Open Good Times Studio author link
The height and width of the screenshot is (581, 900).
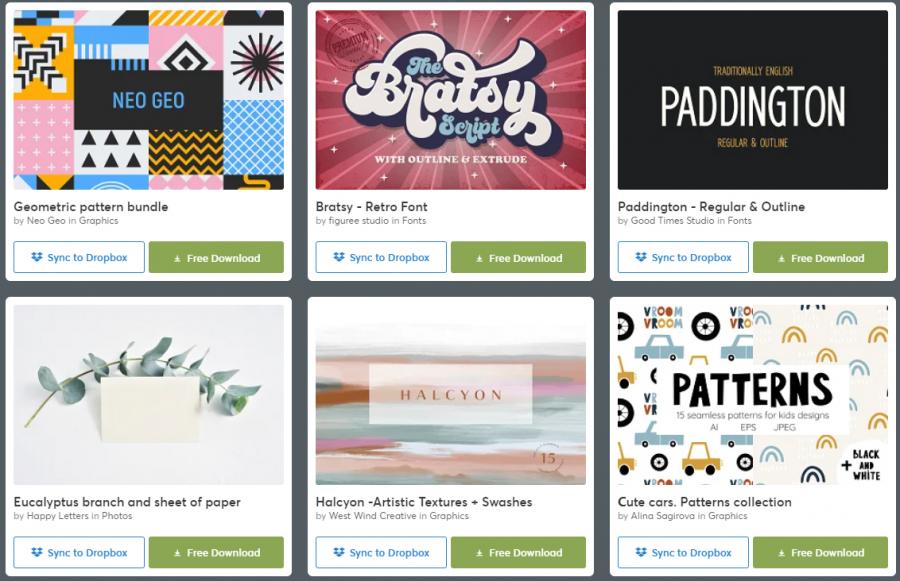[x=672, y=220]
